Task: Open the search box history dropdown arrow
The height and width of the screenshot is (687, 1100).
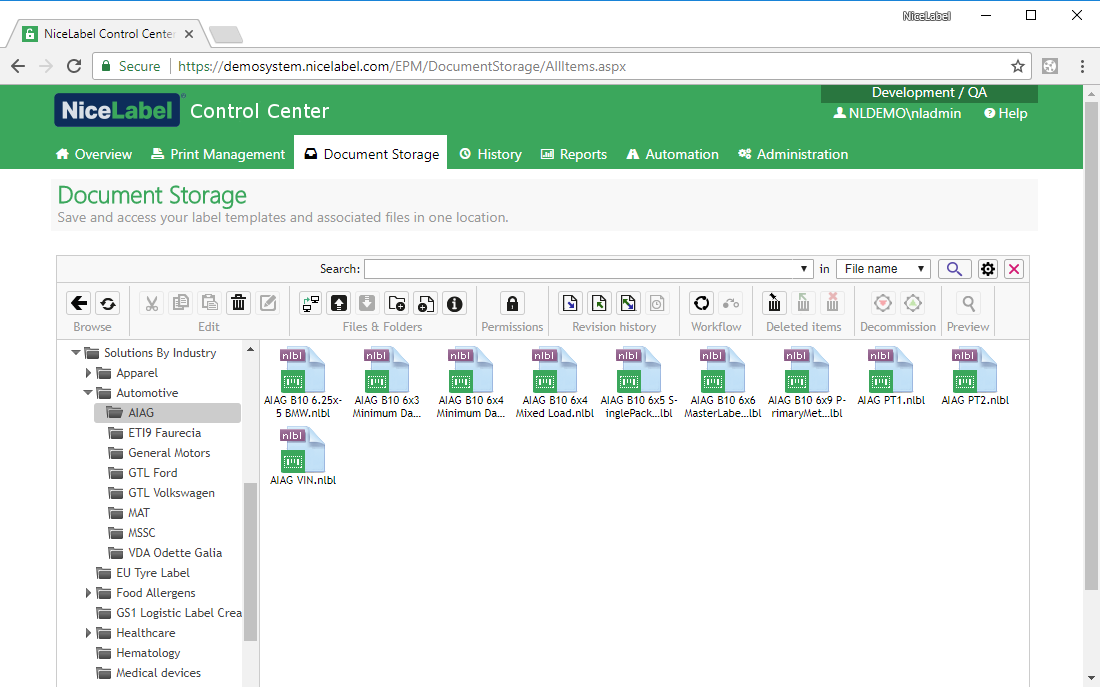Action: 804,269
